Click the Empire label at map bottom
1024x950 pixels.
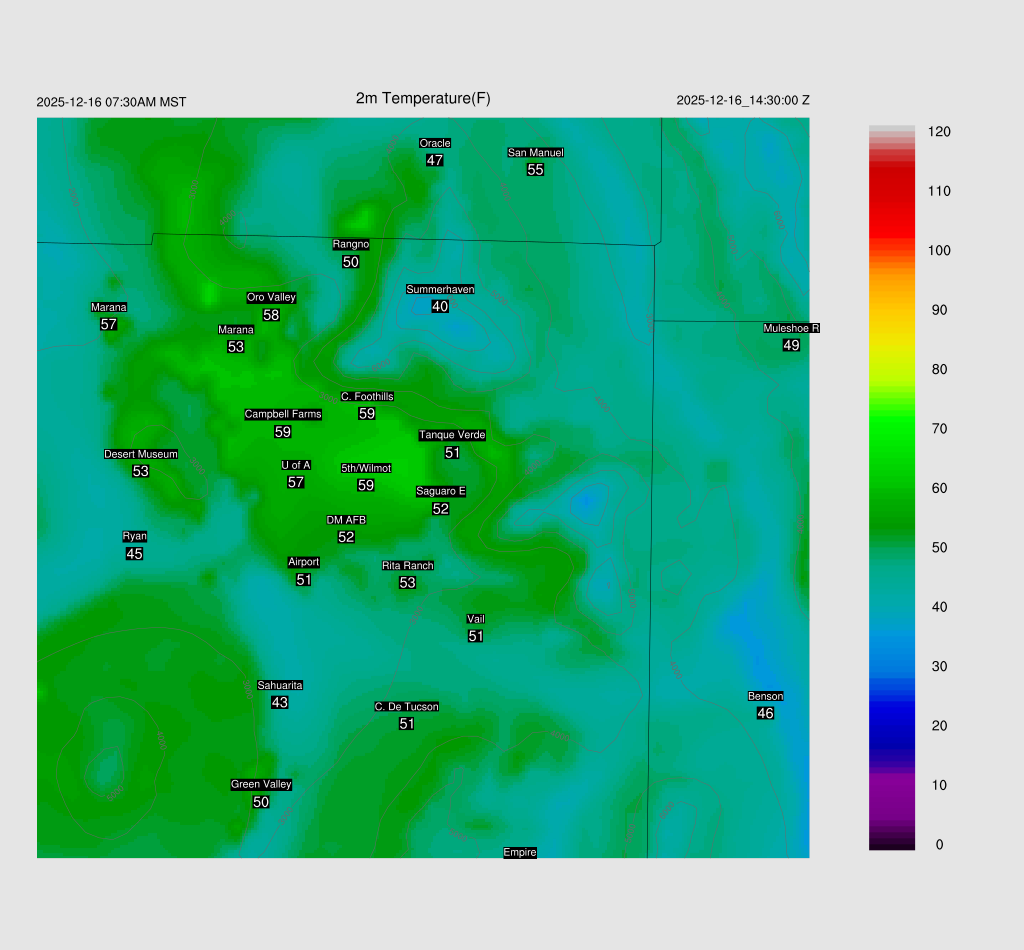pos(520,852)
